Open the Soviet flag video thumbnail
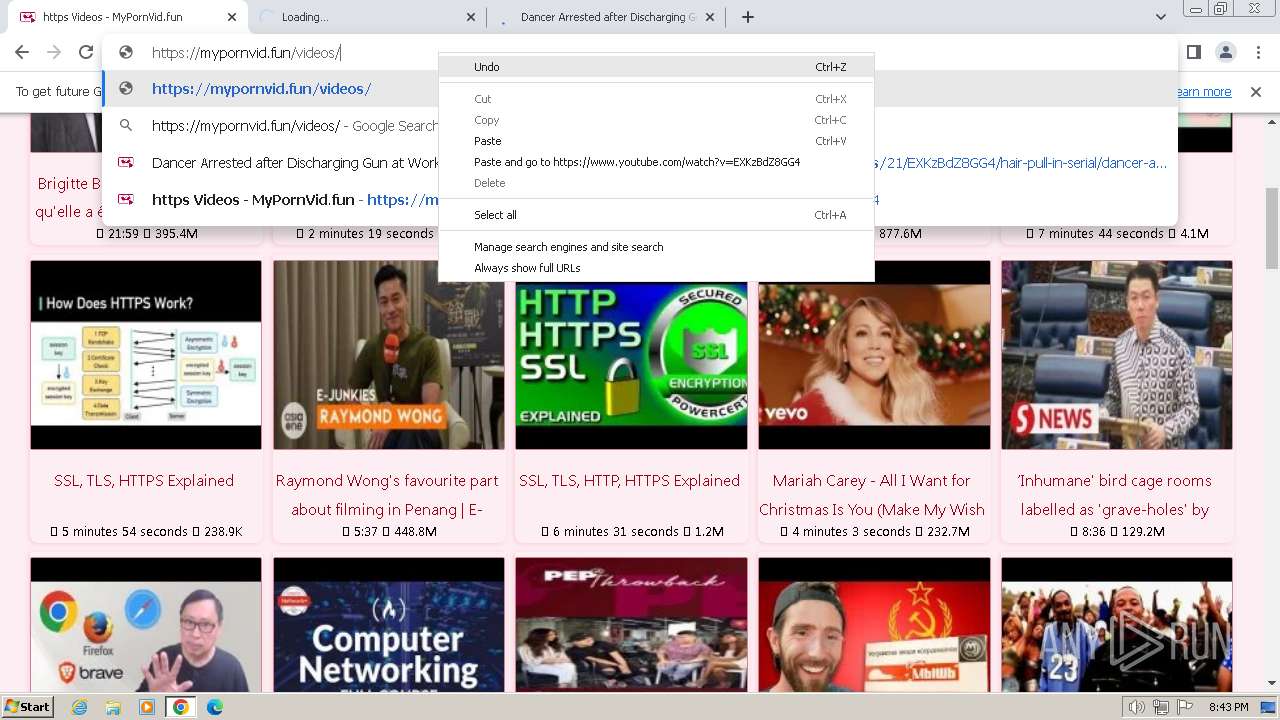1280x720 pixels. click(x=874, y=625)
